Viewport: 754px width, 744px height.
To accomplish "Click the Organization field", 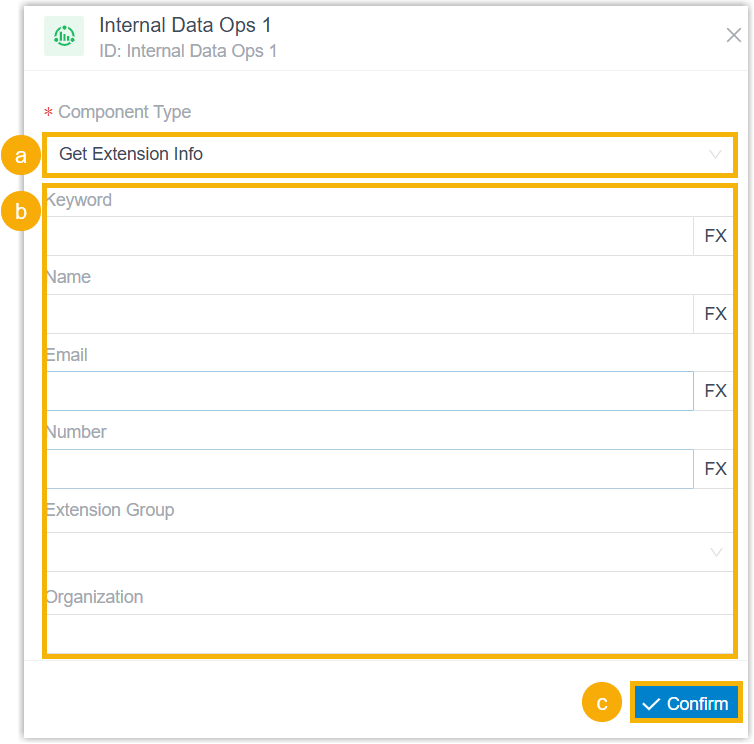I will tap(390, 633).
